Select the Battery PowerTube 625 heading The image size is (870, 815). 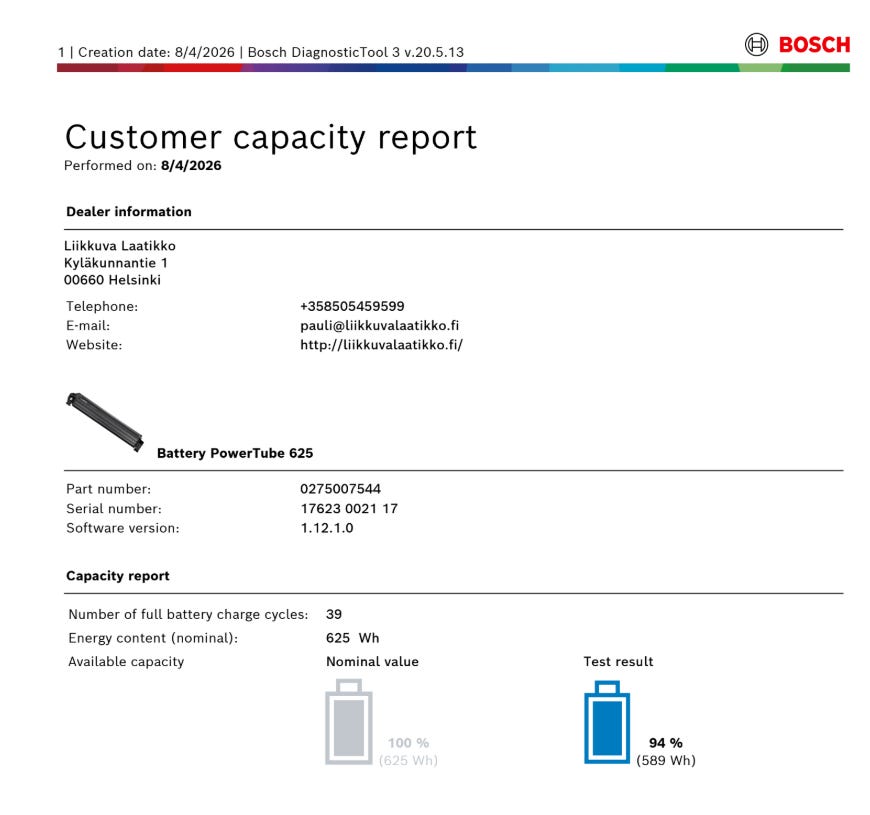point(235,453)
